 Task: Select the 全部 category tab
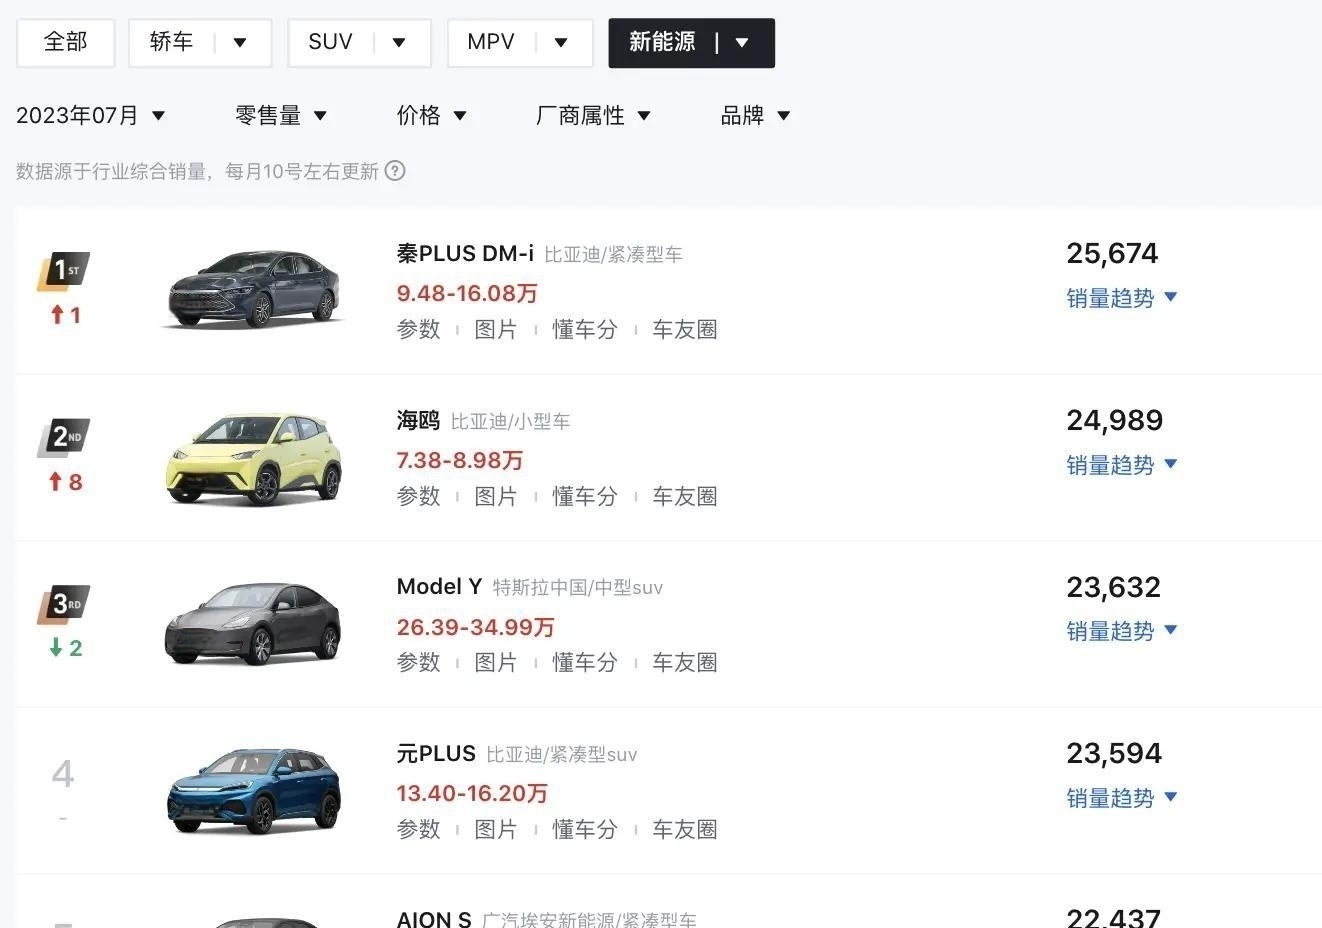point(66,43)
